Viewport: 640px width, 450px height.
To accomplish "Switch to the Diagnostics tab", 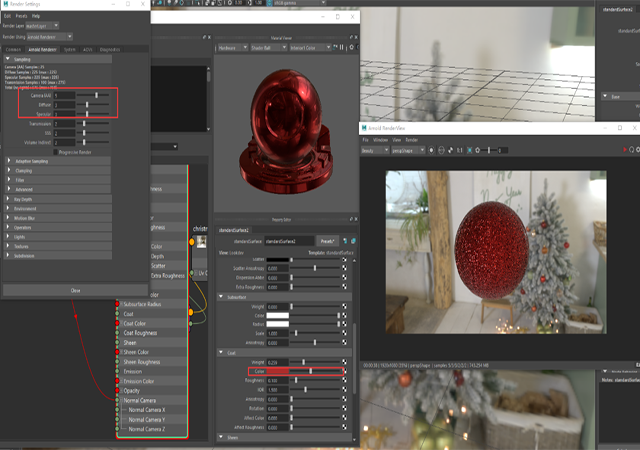I will [x=110, y=49].
